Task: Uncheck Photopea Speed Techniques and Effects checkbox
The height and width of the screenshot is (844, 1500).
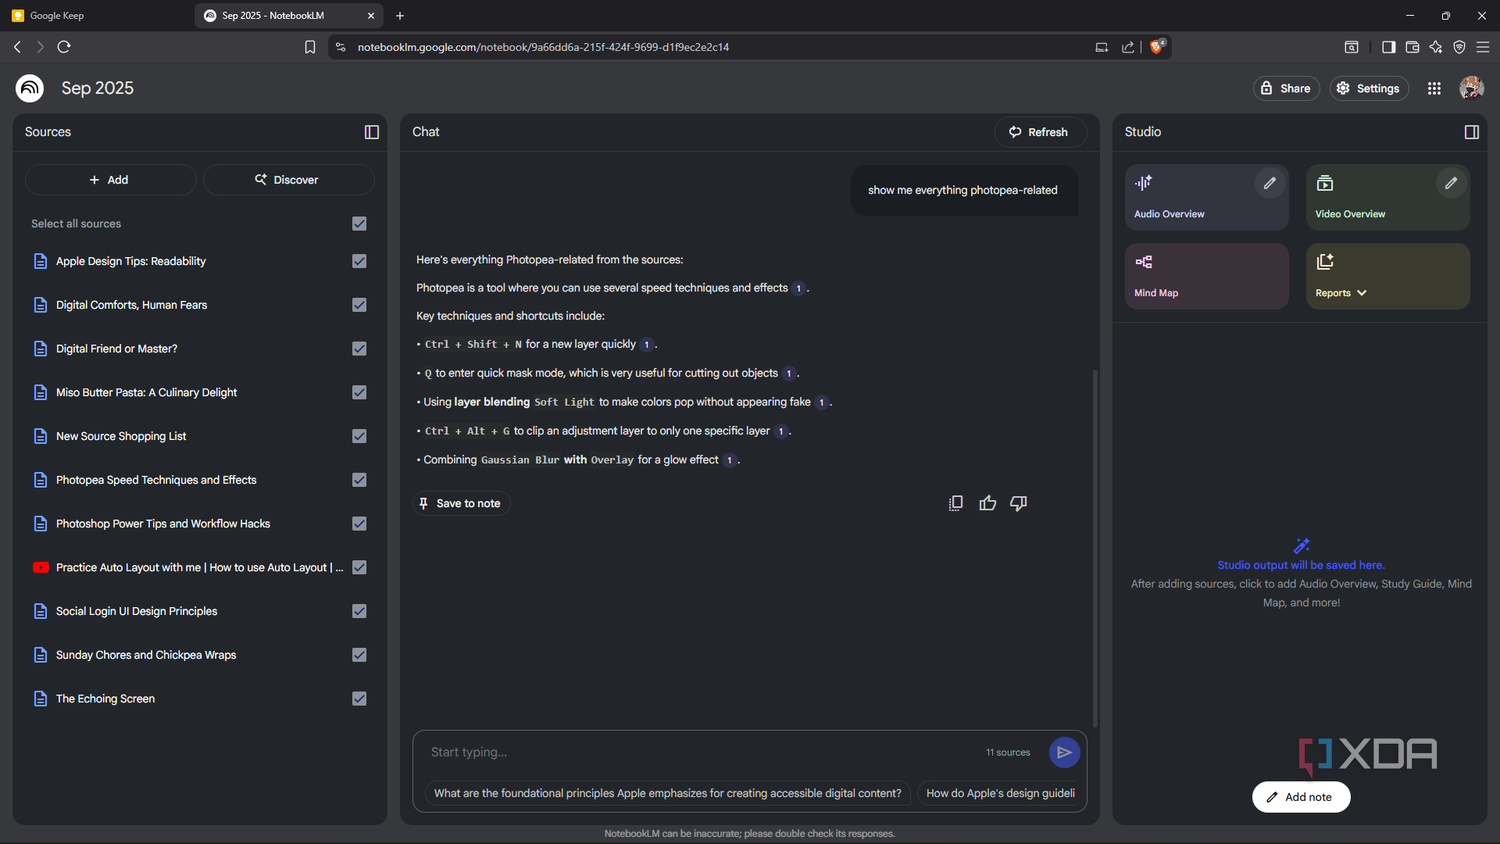Action: tap(359, 480)
